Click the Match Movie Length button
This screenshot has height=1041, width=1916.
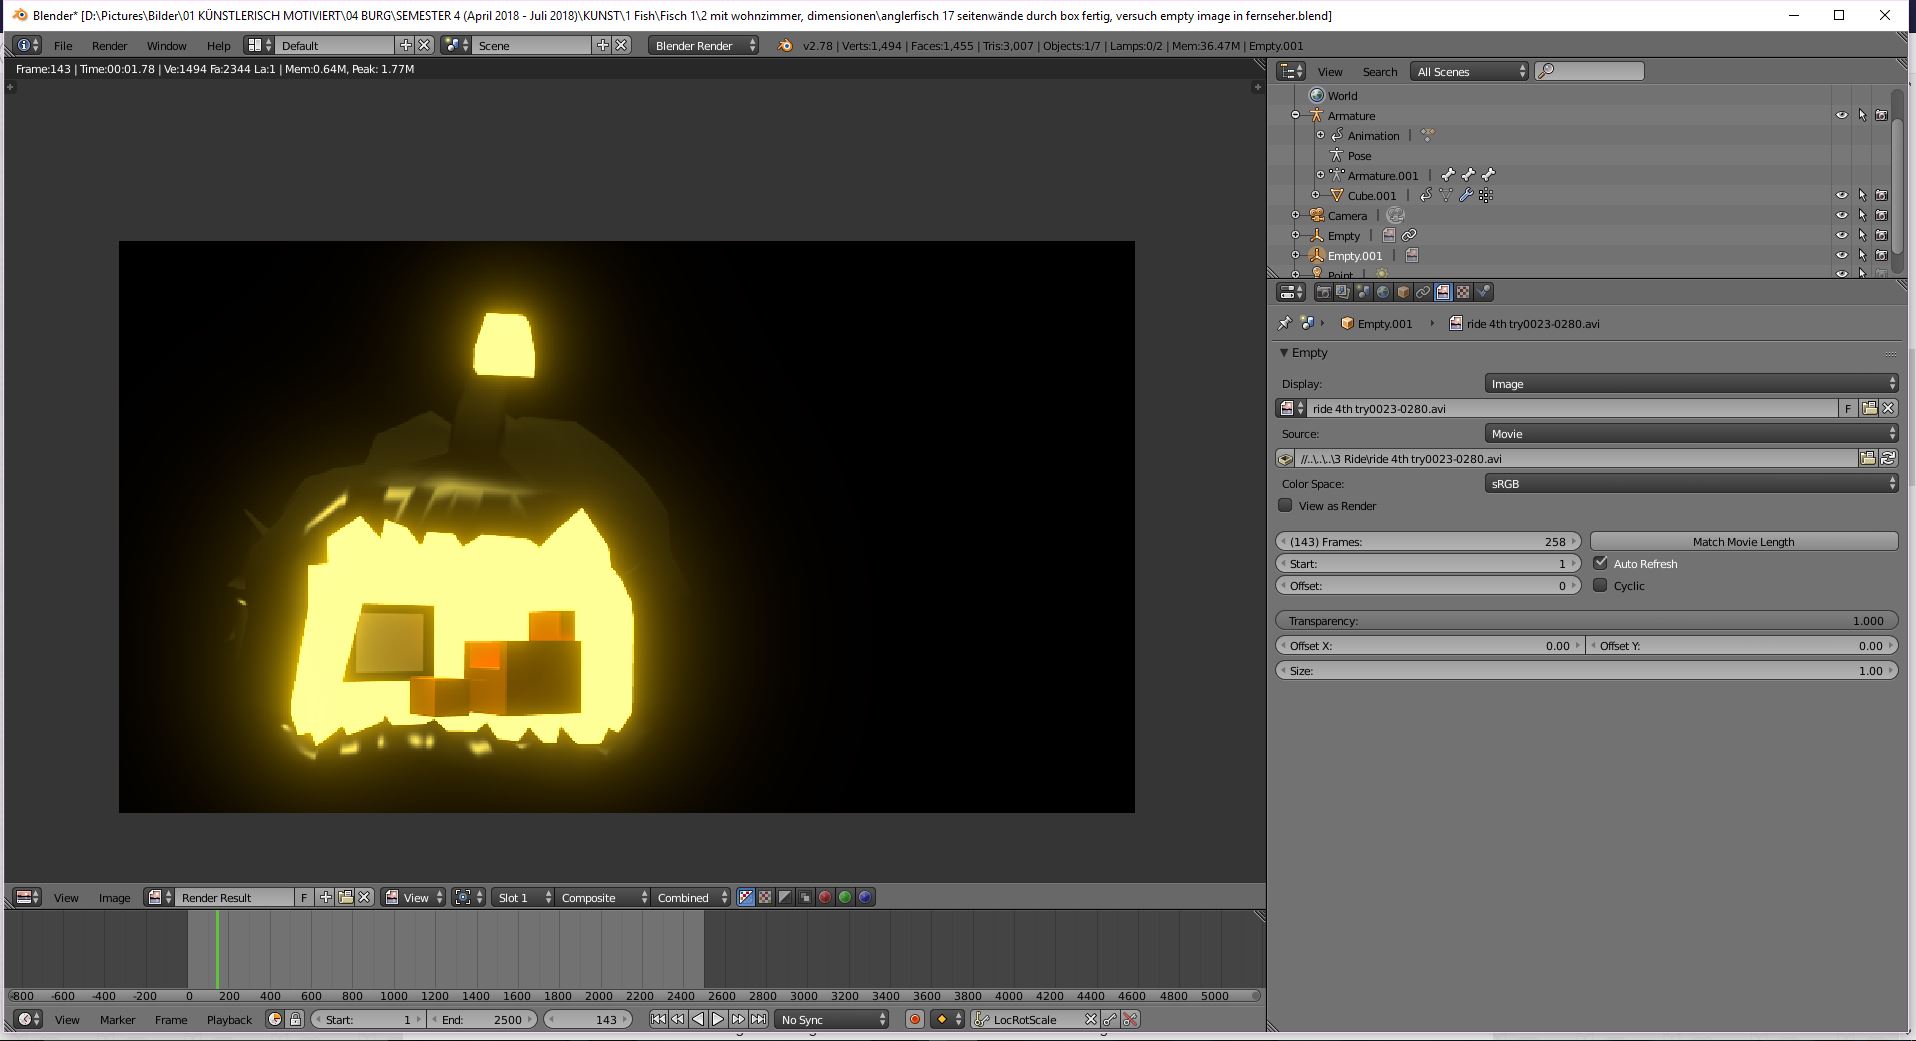point(1743,541)
